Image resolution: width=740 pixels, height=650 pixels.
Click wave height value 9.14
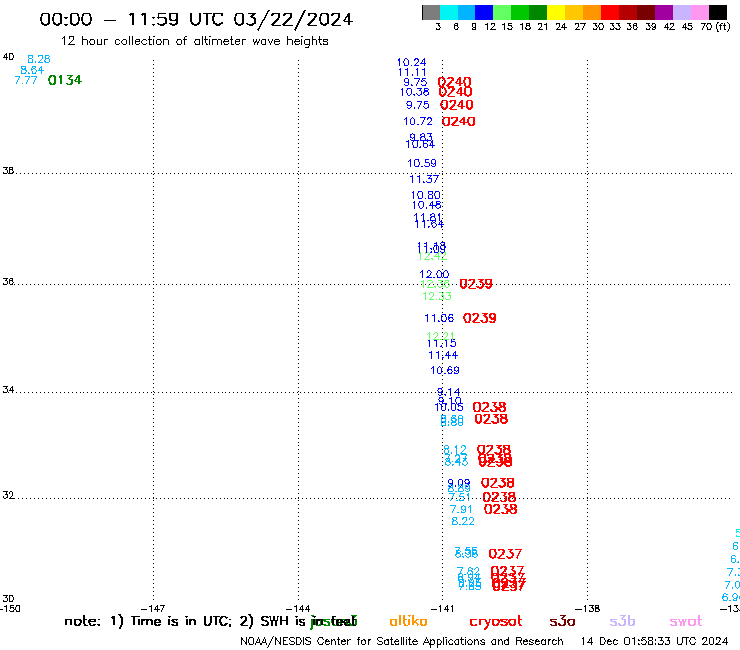click(448, 392)
